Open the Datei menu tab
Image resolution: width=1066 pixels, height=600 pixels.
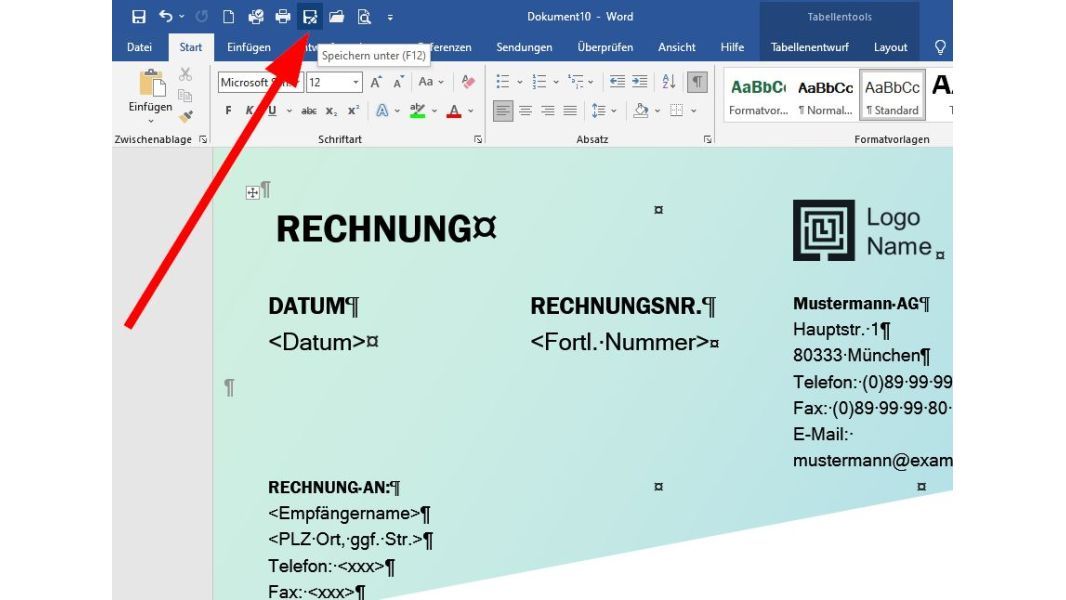[139, 47]
